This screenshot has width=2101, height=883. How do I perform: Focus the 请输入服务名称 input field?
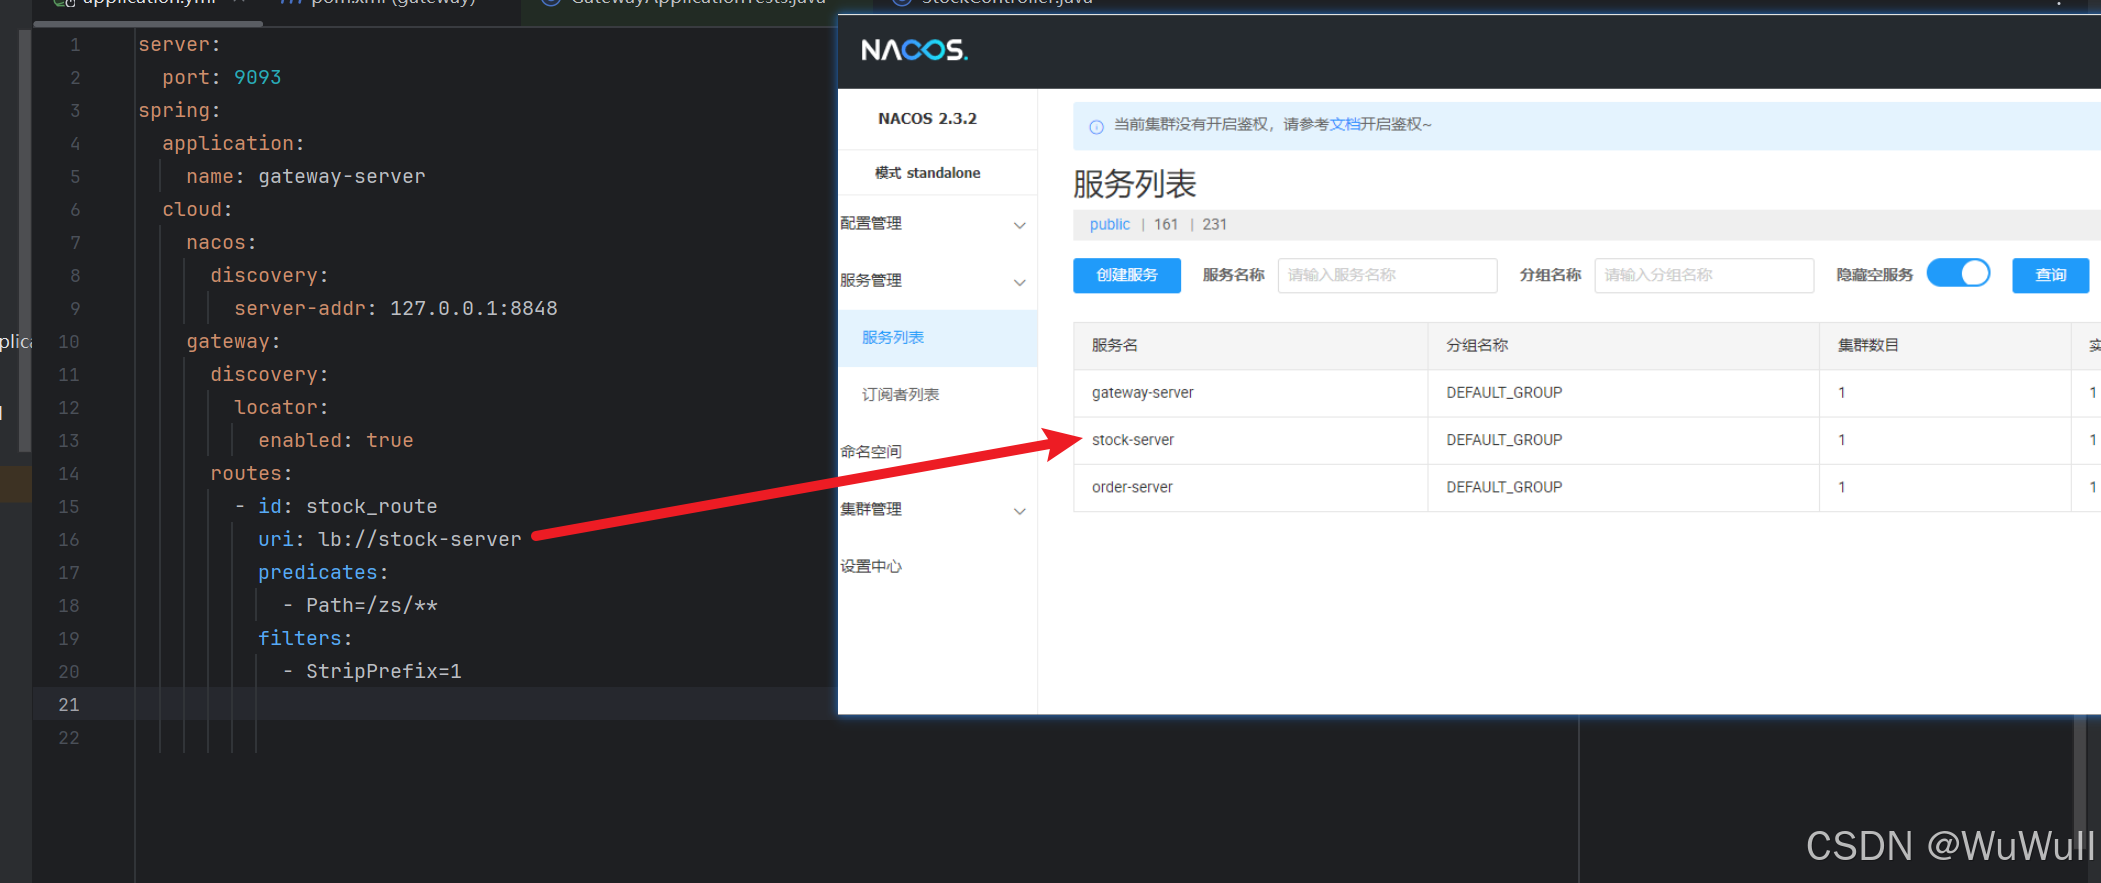[1387, 275]
